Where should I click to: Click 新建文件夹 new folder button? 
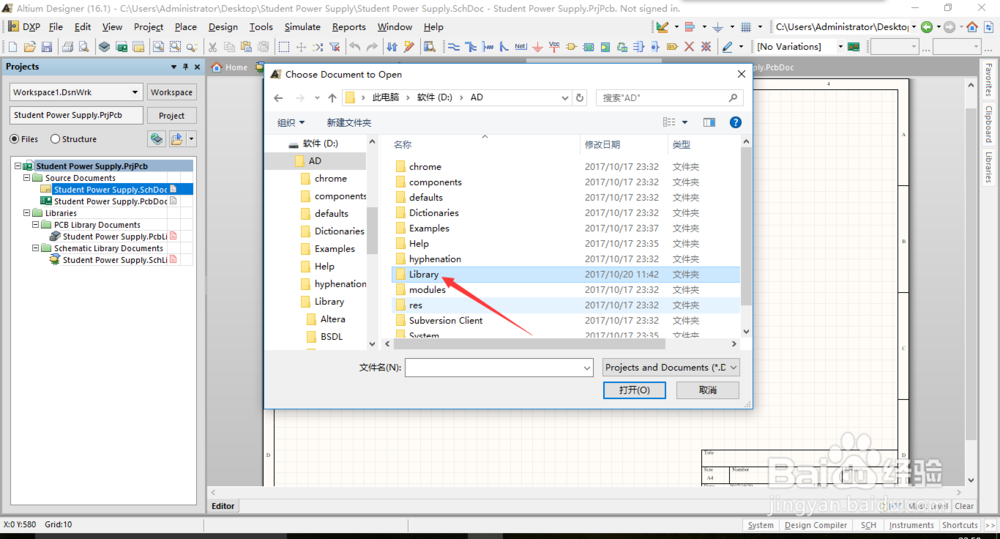[x=349, y=122]
